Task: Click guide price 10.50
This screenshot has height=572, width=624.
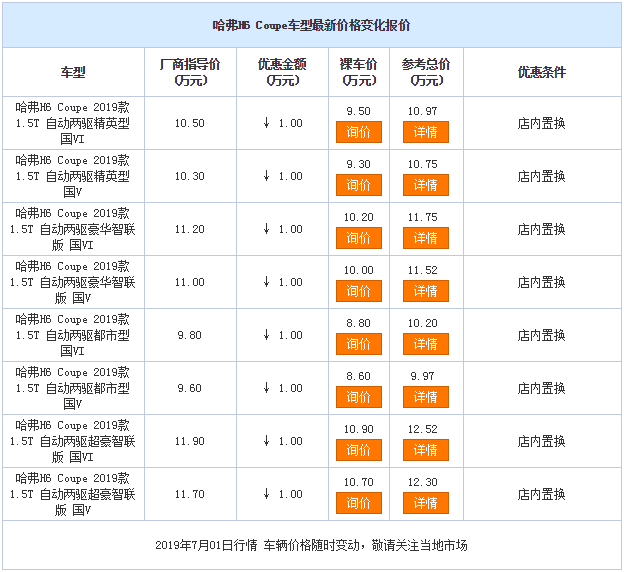Action: coord(190,123)
